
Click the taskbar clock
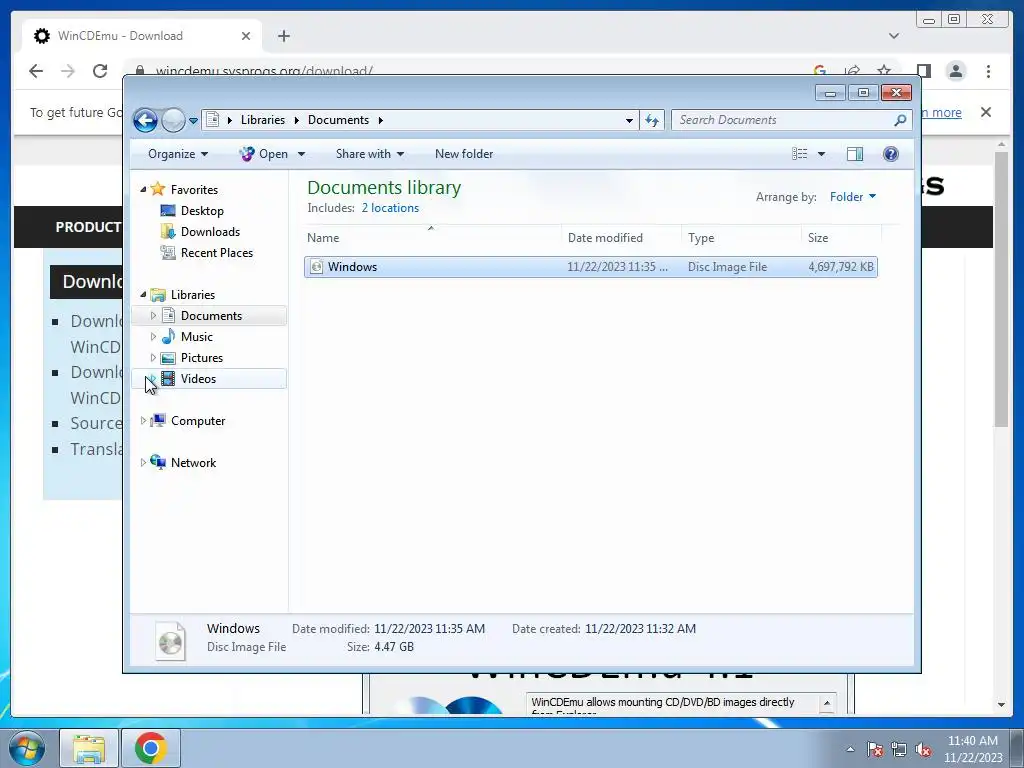pyautogui.click(x=972, y=749)
